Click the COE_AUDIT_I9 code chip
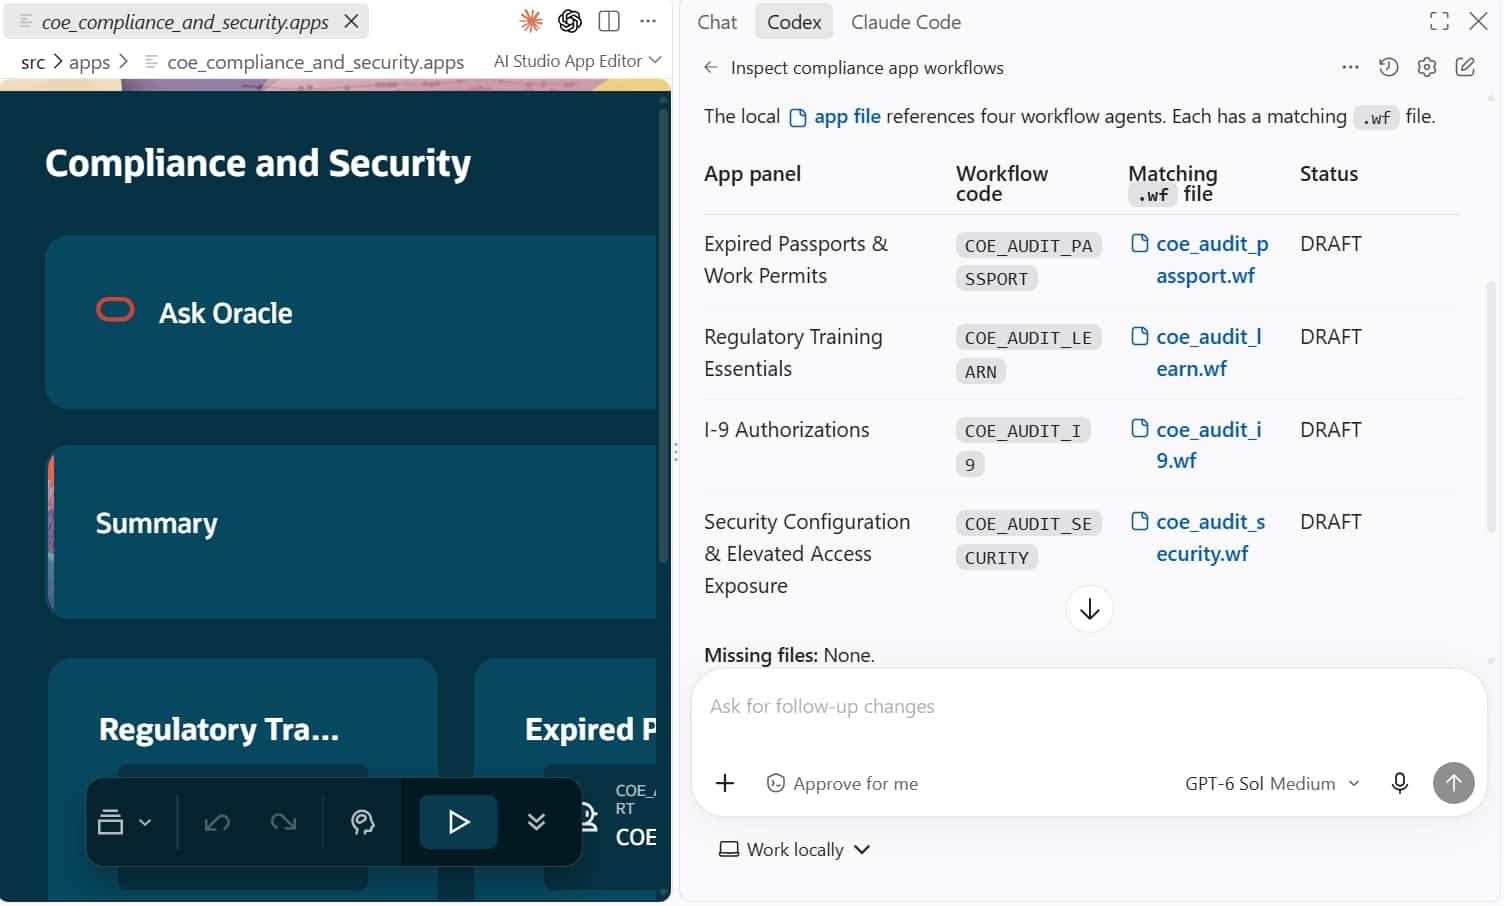This screenshot has width=1504, height=906. [x=1023, y=447]
